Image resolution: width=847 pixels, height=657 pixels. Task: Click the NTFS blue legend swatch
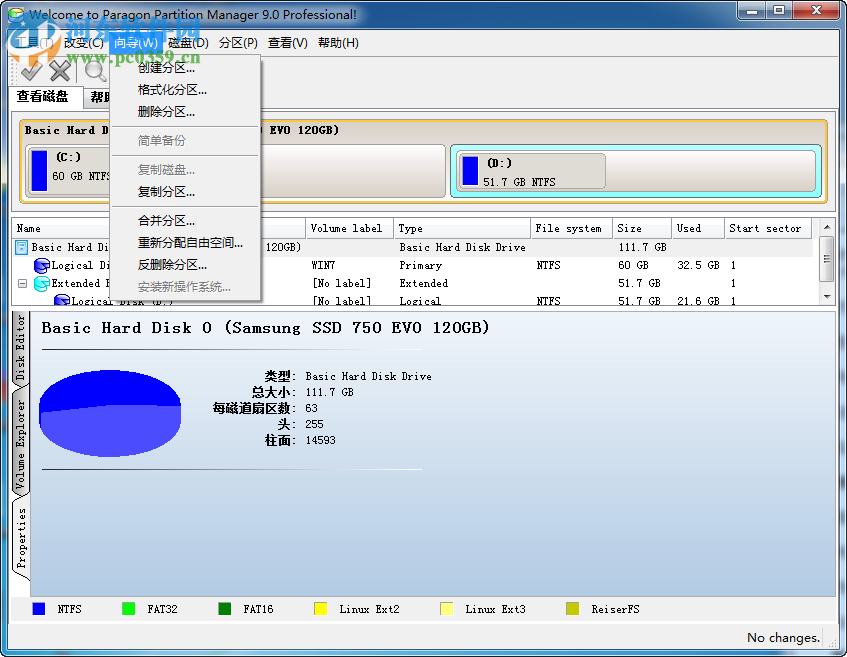(x=39, y=609)
